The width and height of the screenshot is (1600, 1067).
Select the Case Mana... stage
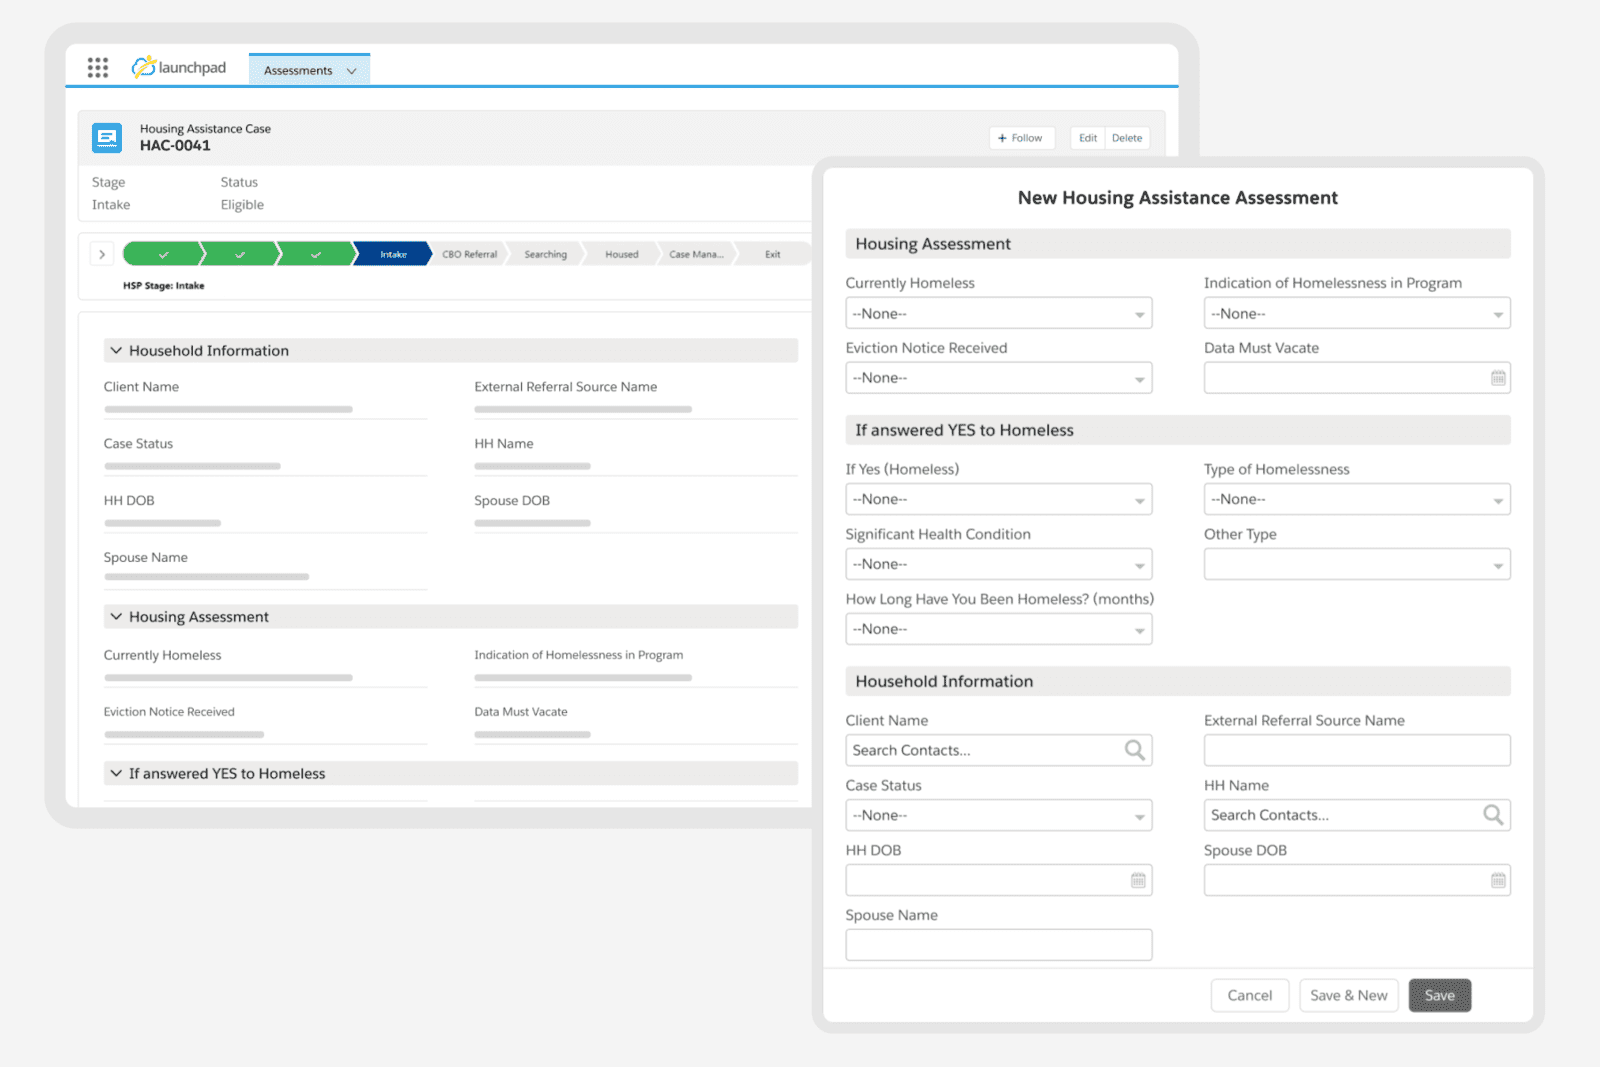click(x=696, y=254)
